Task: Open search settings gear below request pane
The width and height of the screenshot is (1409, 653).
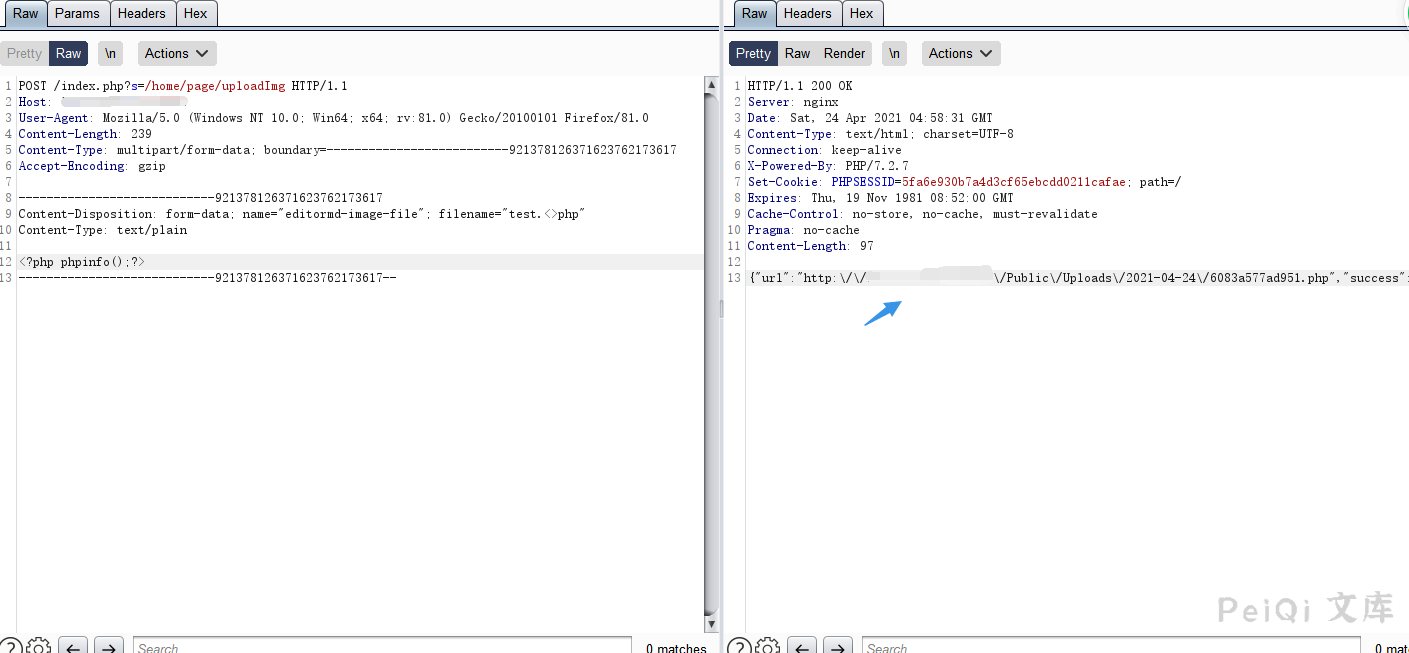Action: pyautogui.click(x=38, y=646)
